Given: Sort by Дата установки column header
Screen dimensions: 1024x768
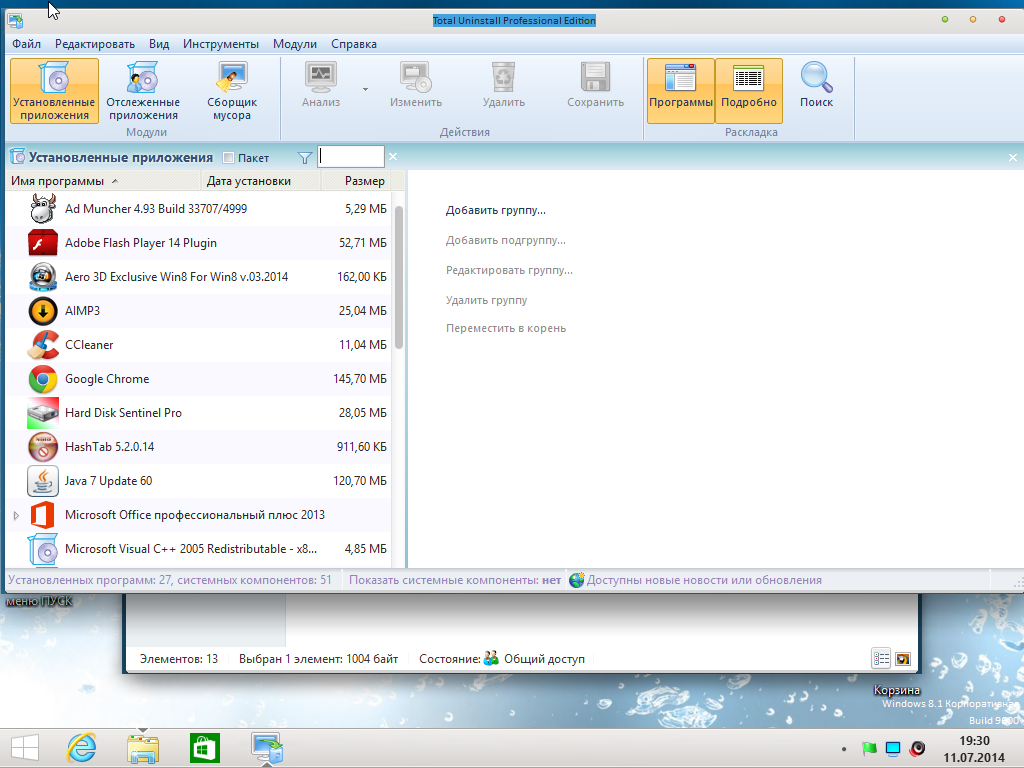Looking at the screenshot, I should tap(261, 181).
